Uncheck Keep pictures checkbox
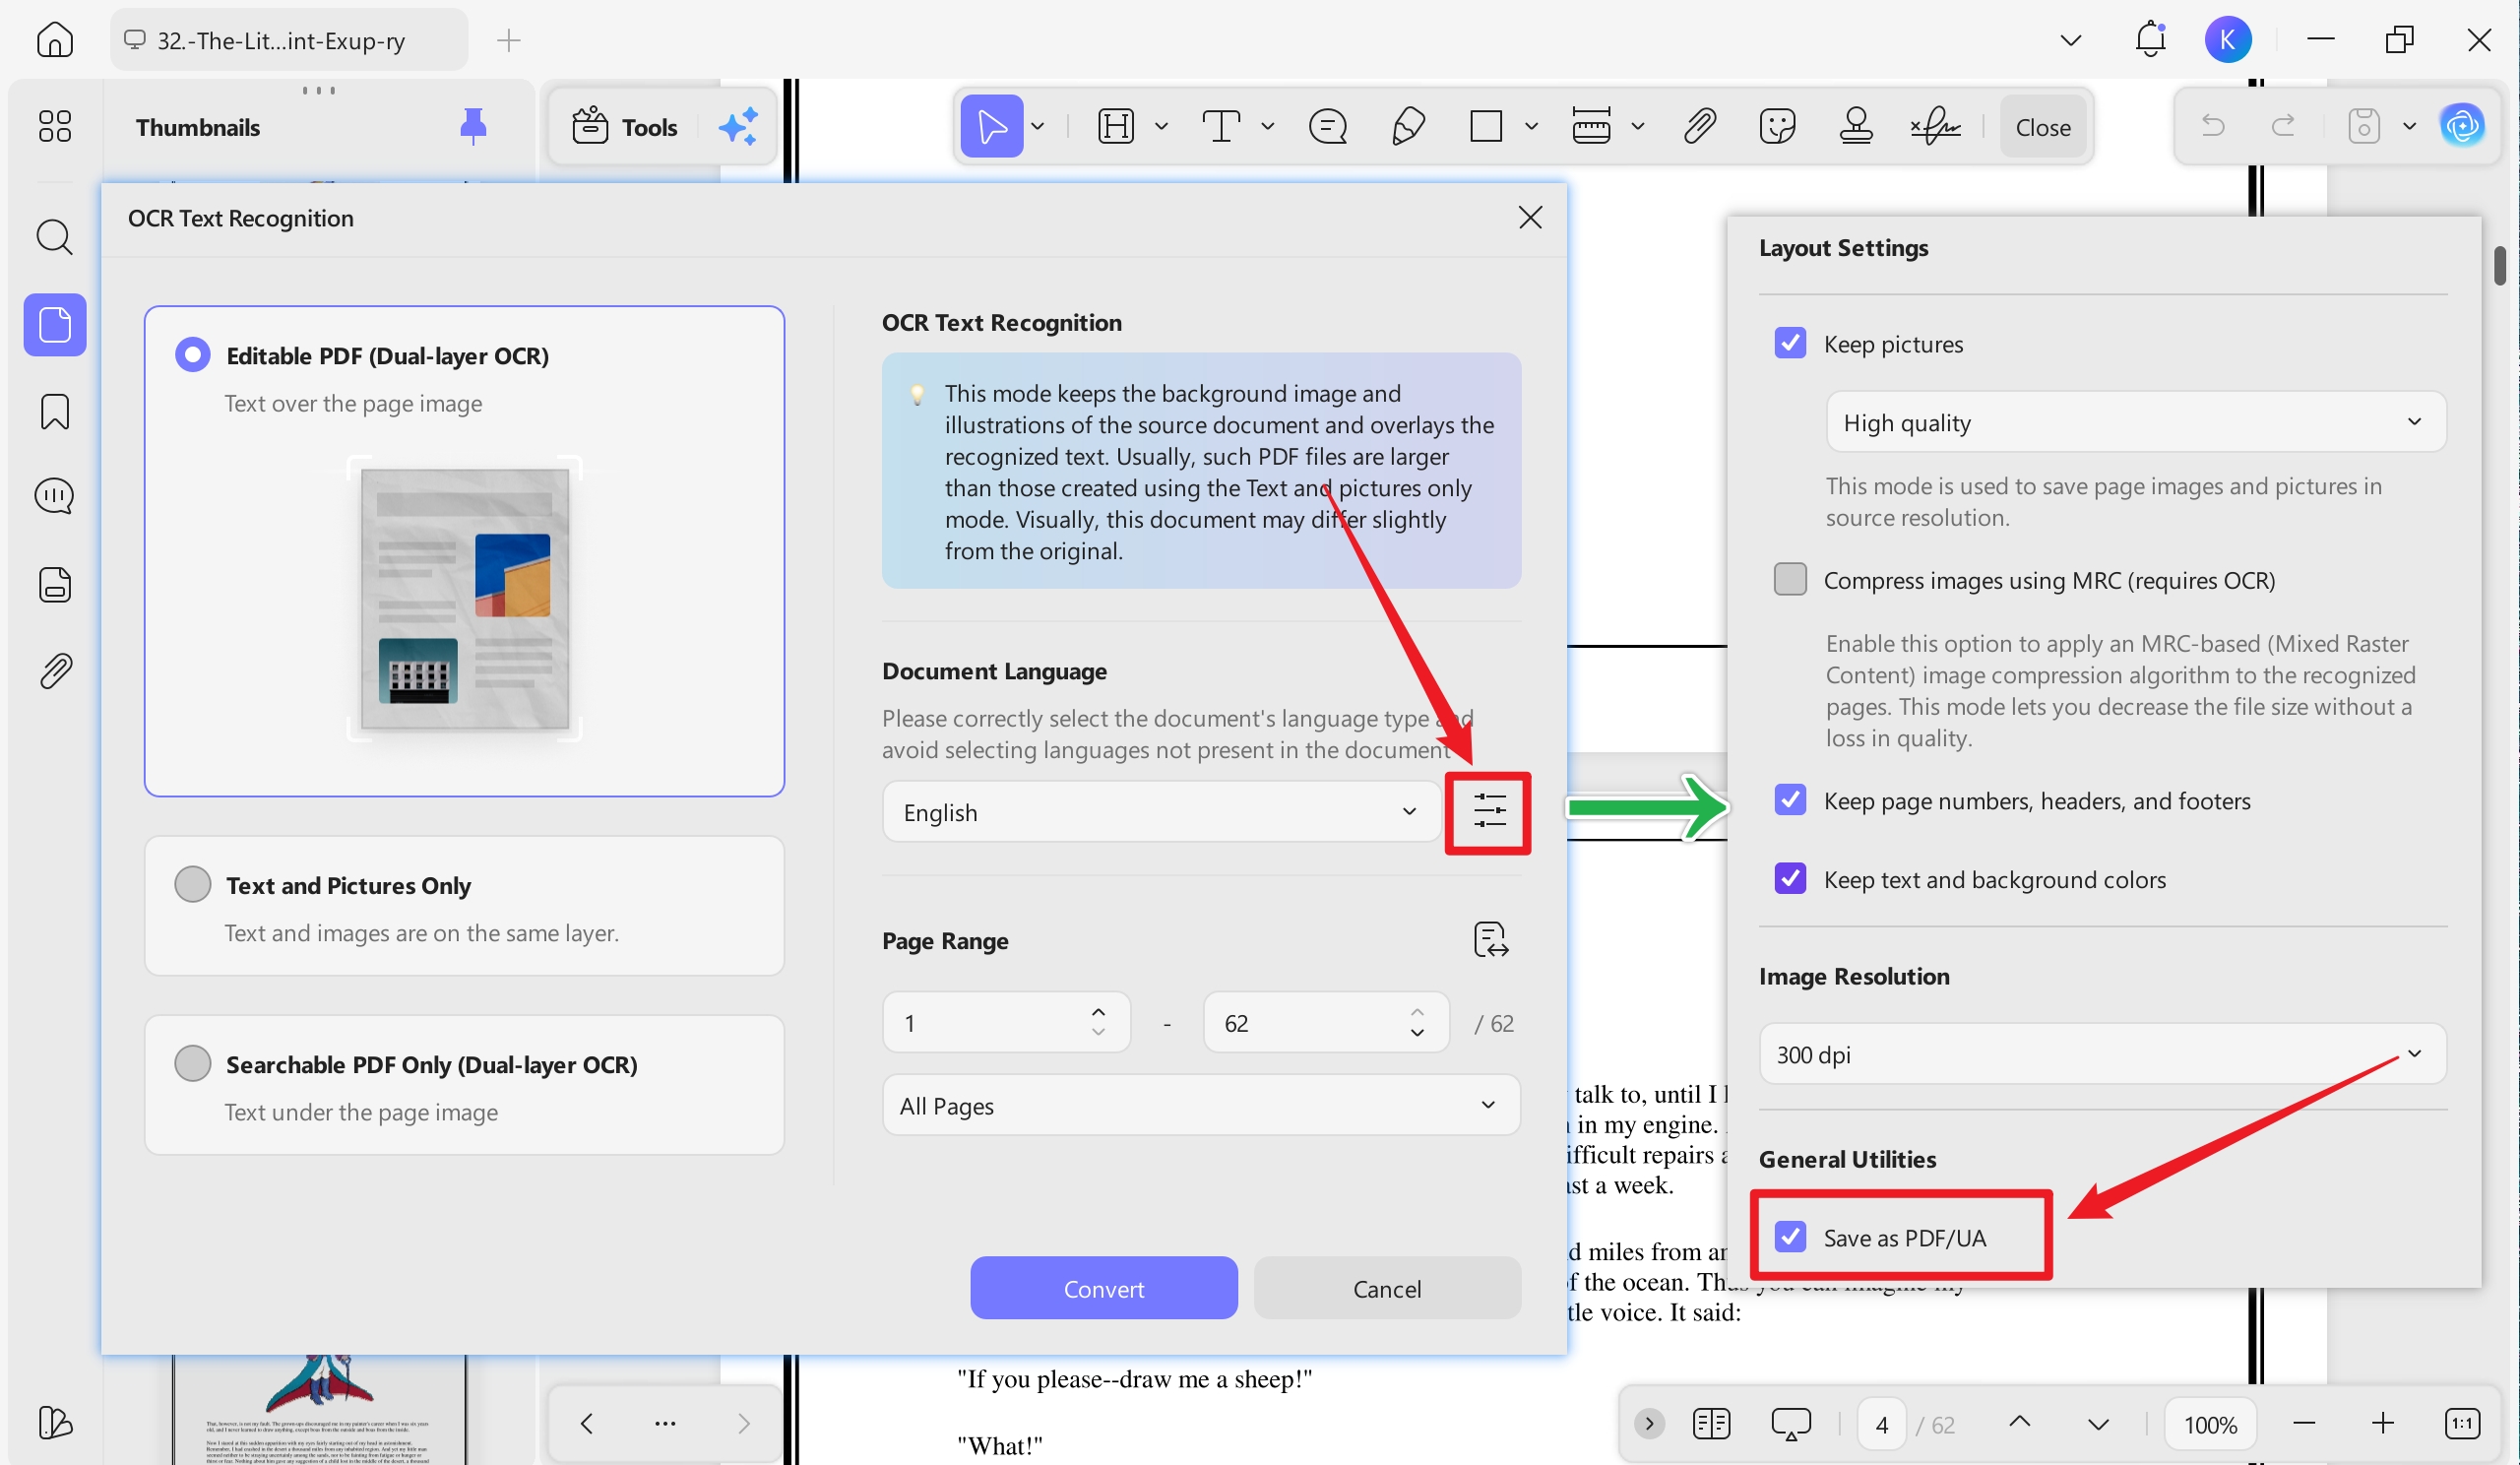This screenshot has width=2520, height=1465. pyautogui.click(x=1789, y=343)
